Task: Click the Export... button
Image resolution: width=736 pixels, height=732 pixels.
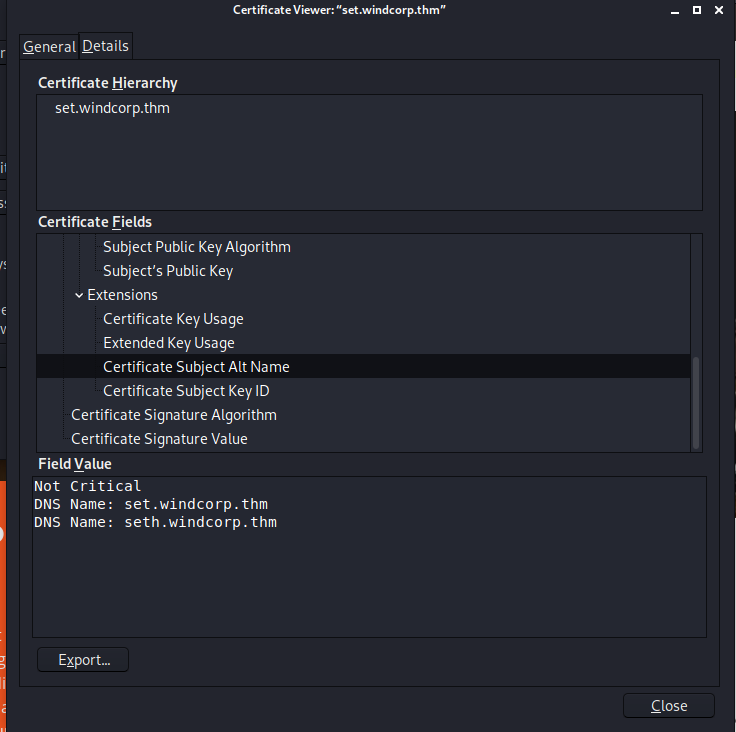Action: (x=83, y=660)
